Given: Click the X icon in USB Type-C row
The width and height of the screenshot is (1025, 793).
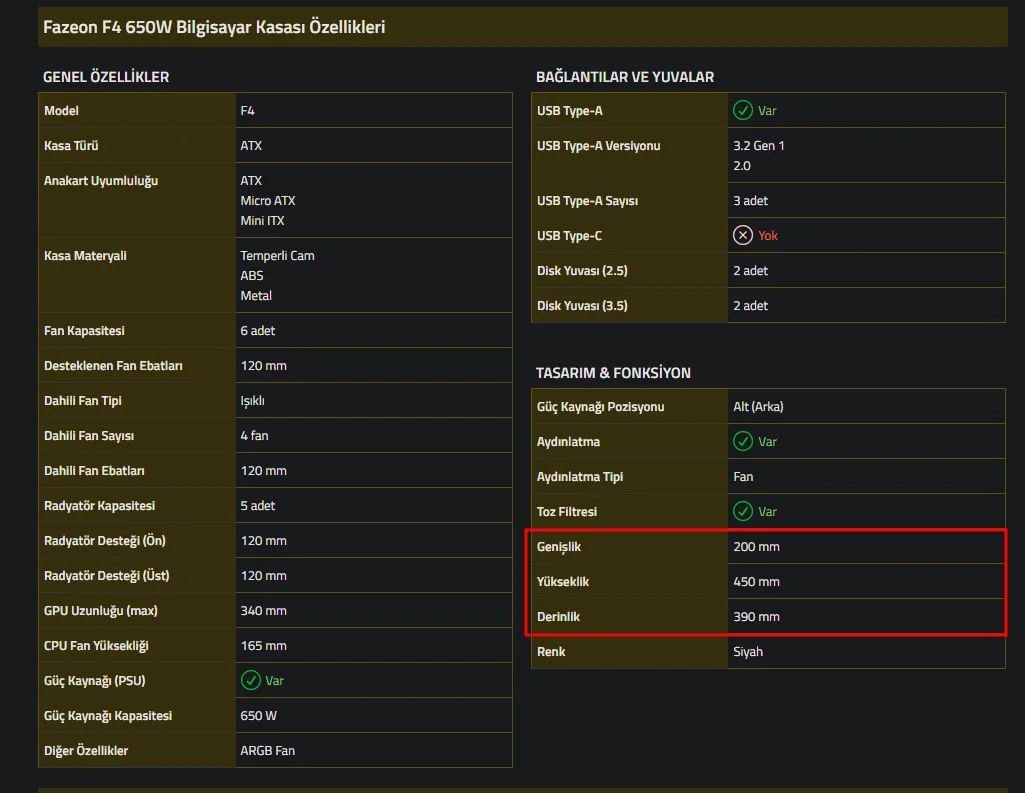Looking at the screenshot, I should [743, 235].
